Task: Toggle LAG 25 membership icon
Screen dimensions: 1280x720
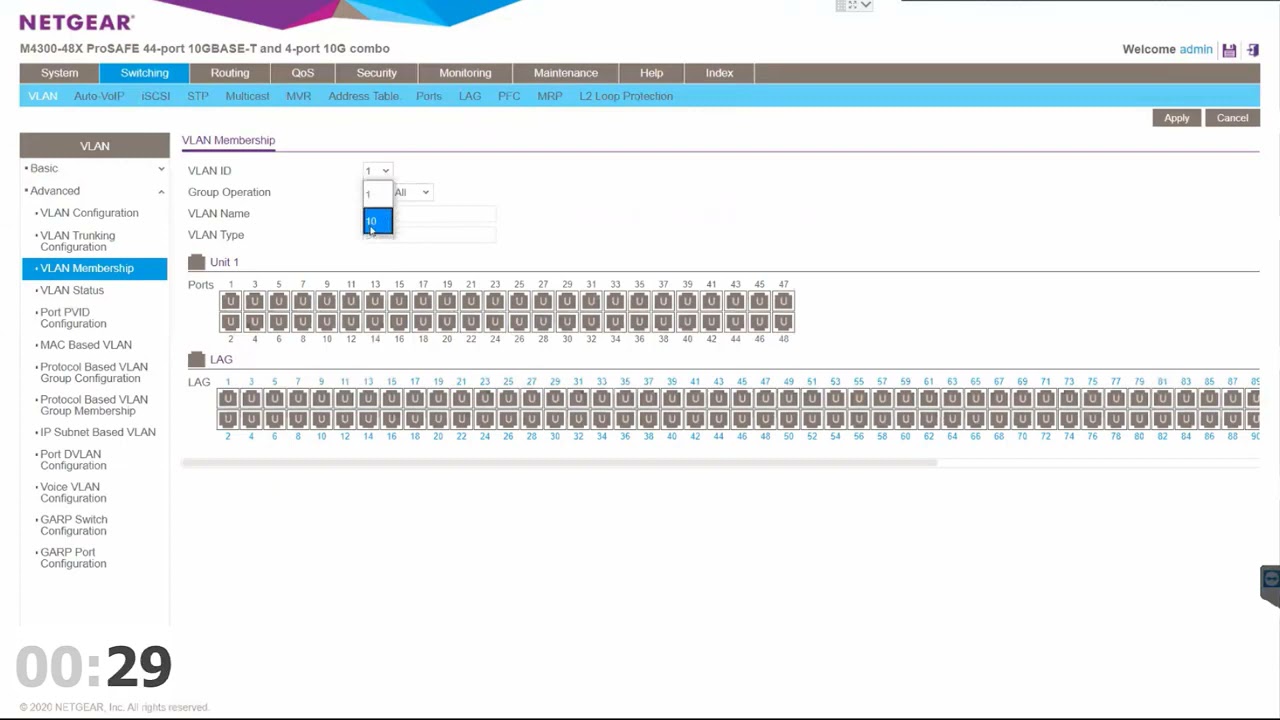Action: click(508, 398)
